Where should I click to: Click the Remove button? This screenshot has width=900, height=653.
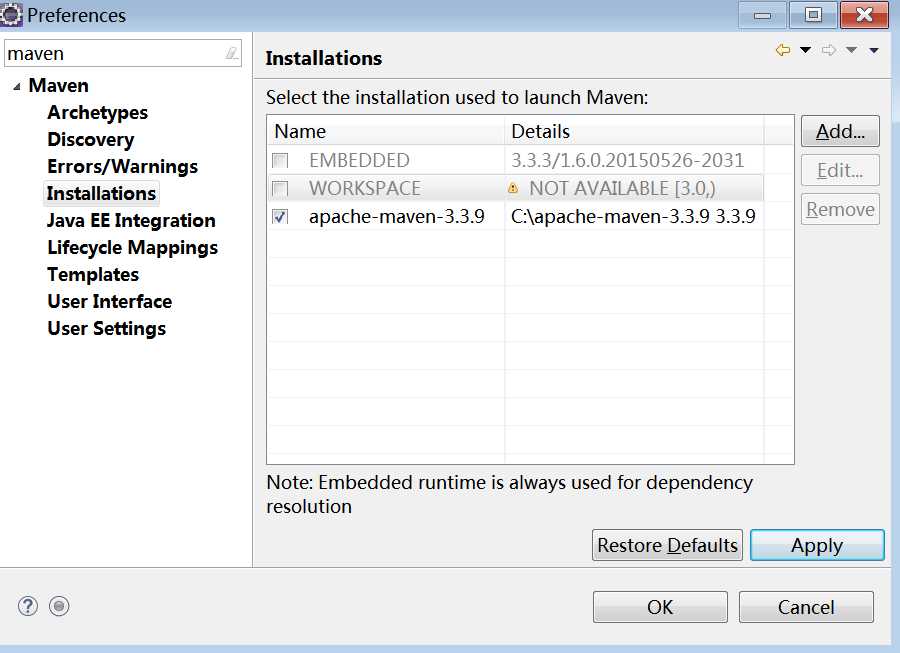pyautogui.click(x=840, y=209)
